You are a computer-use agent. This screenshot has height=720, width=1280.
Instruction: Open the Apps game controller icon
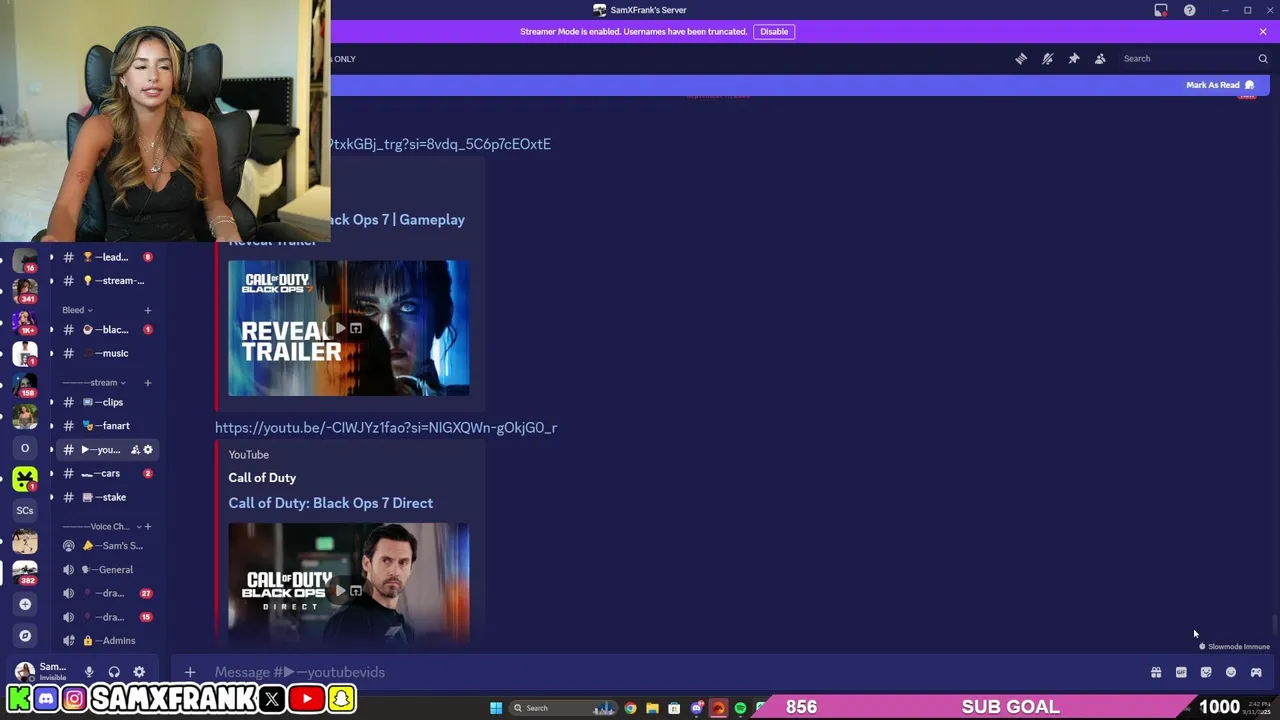[x=1256, y=672]
